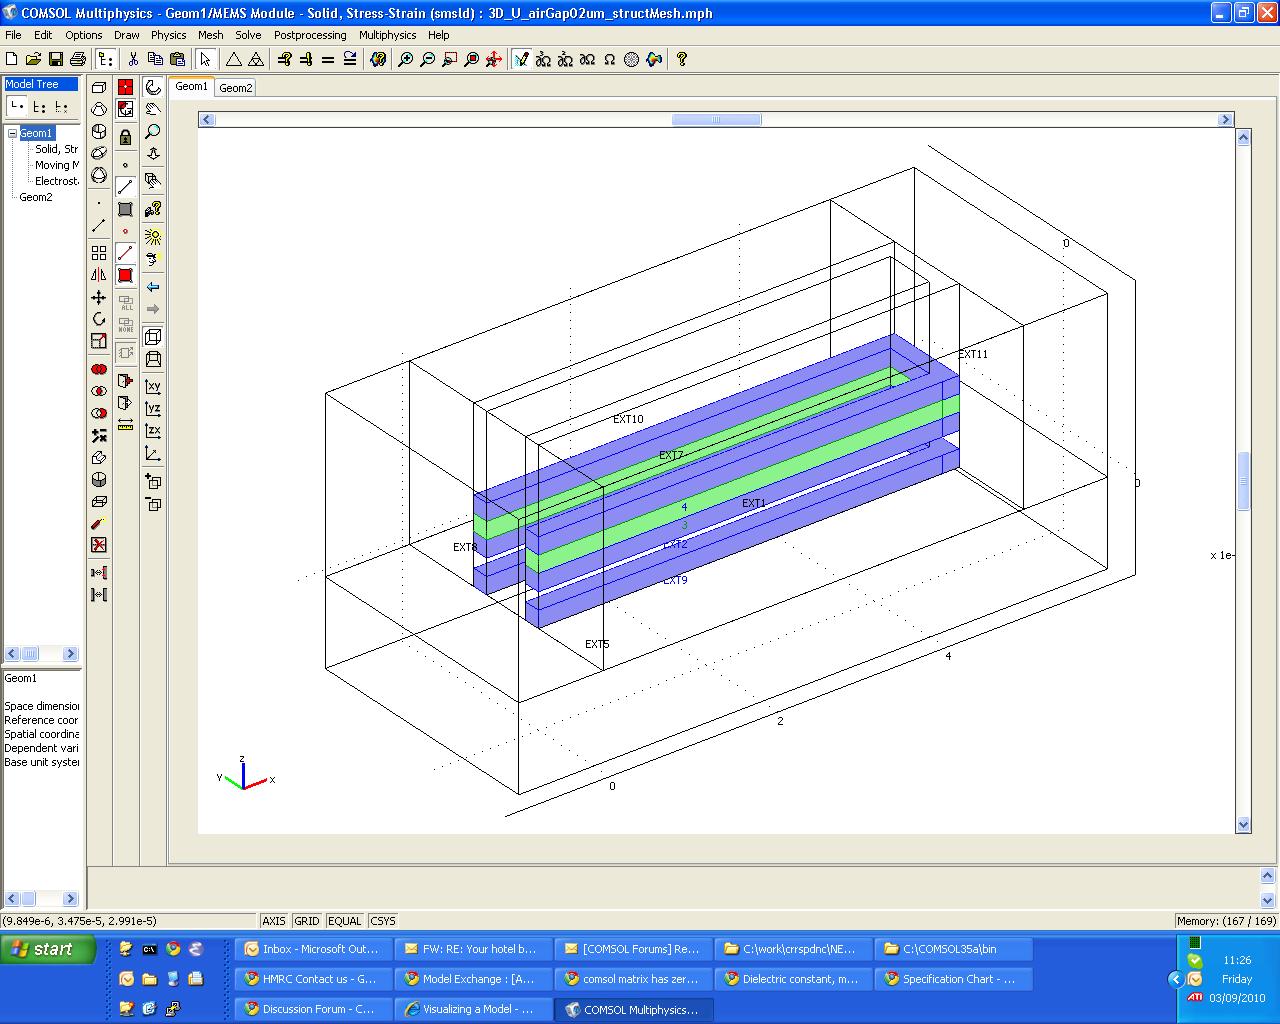Switch view to the xy-plane
The width and height of the screenshot is (1280, 1024).
153,387
